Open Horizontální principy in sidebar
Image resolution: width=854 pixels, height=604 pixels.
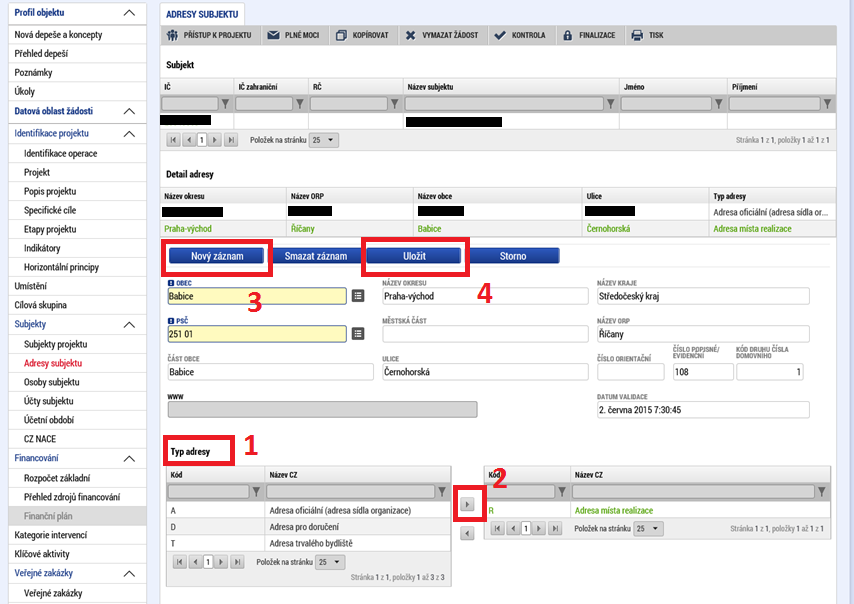(77, 267)
